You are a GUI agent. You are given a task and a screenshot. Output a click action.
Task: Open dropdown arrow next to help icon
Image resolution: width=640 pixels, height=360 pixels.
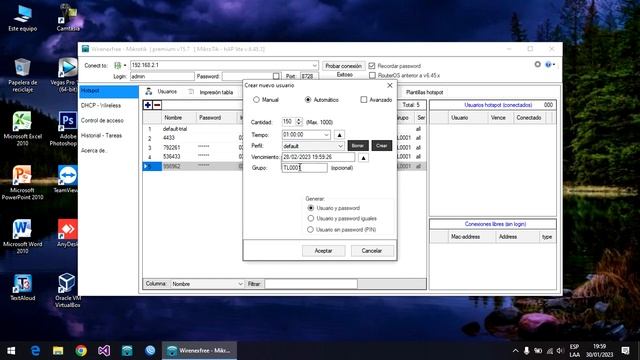[554, 64]
